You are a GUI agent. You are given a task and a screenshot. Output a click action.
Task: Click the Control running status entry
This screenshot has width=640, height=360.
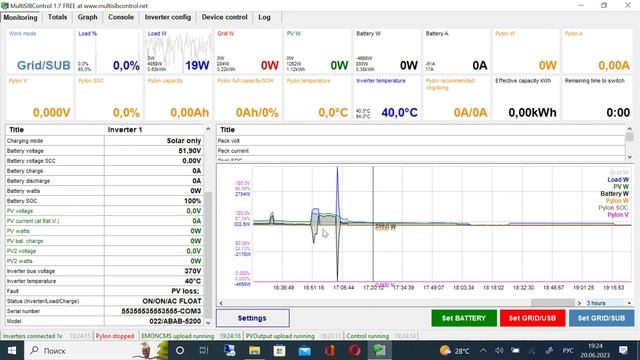coord(367,336)
